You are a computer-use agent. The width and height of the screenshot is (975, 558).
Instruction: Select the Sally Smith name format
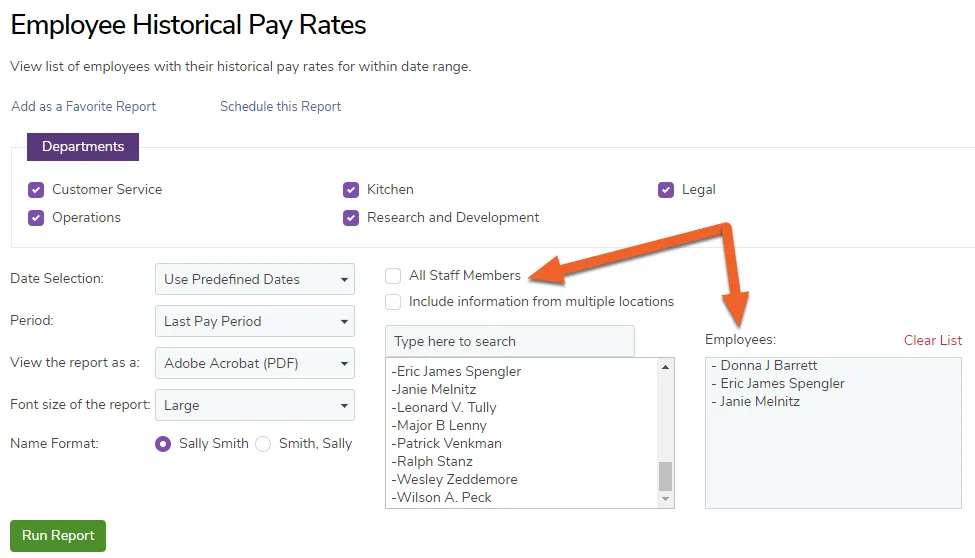click(163, 444)
